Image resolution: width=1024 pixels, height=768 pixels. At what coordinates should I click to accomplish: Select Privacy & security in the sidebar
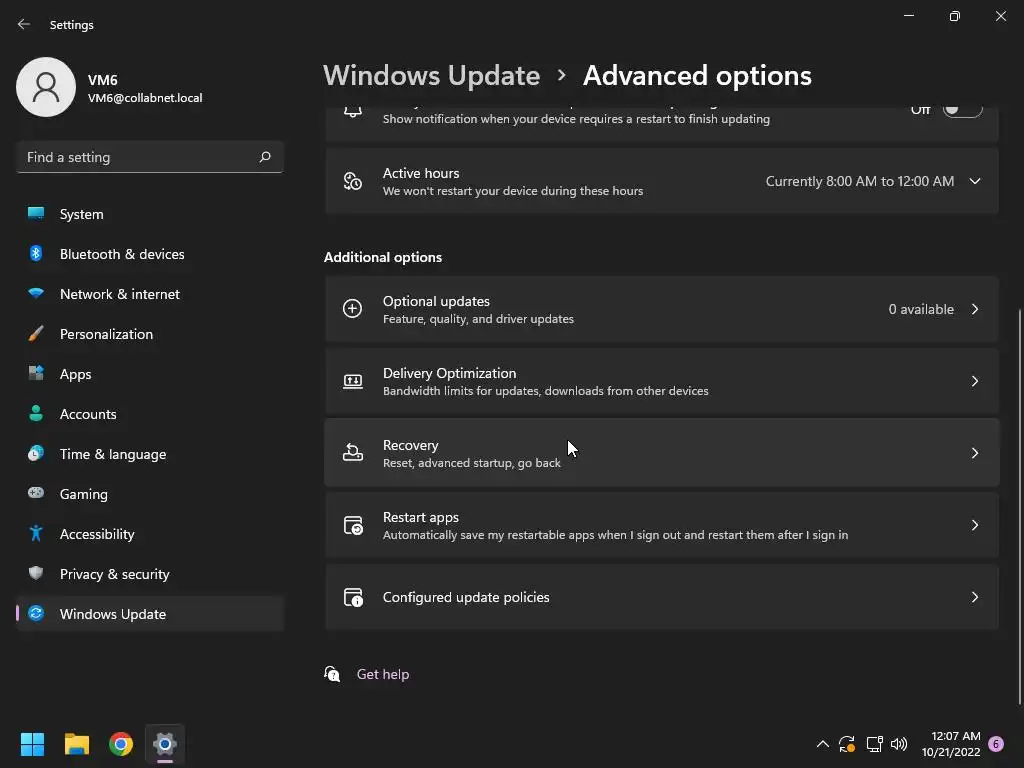(x=150, y=574)
